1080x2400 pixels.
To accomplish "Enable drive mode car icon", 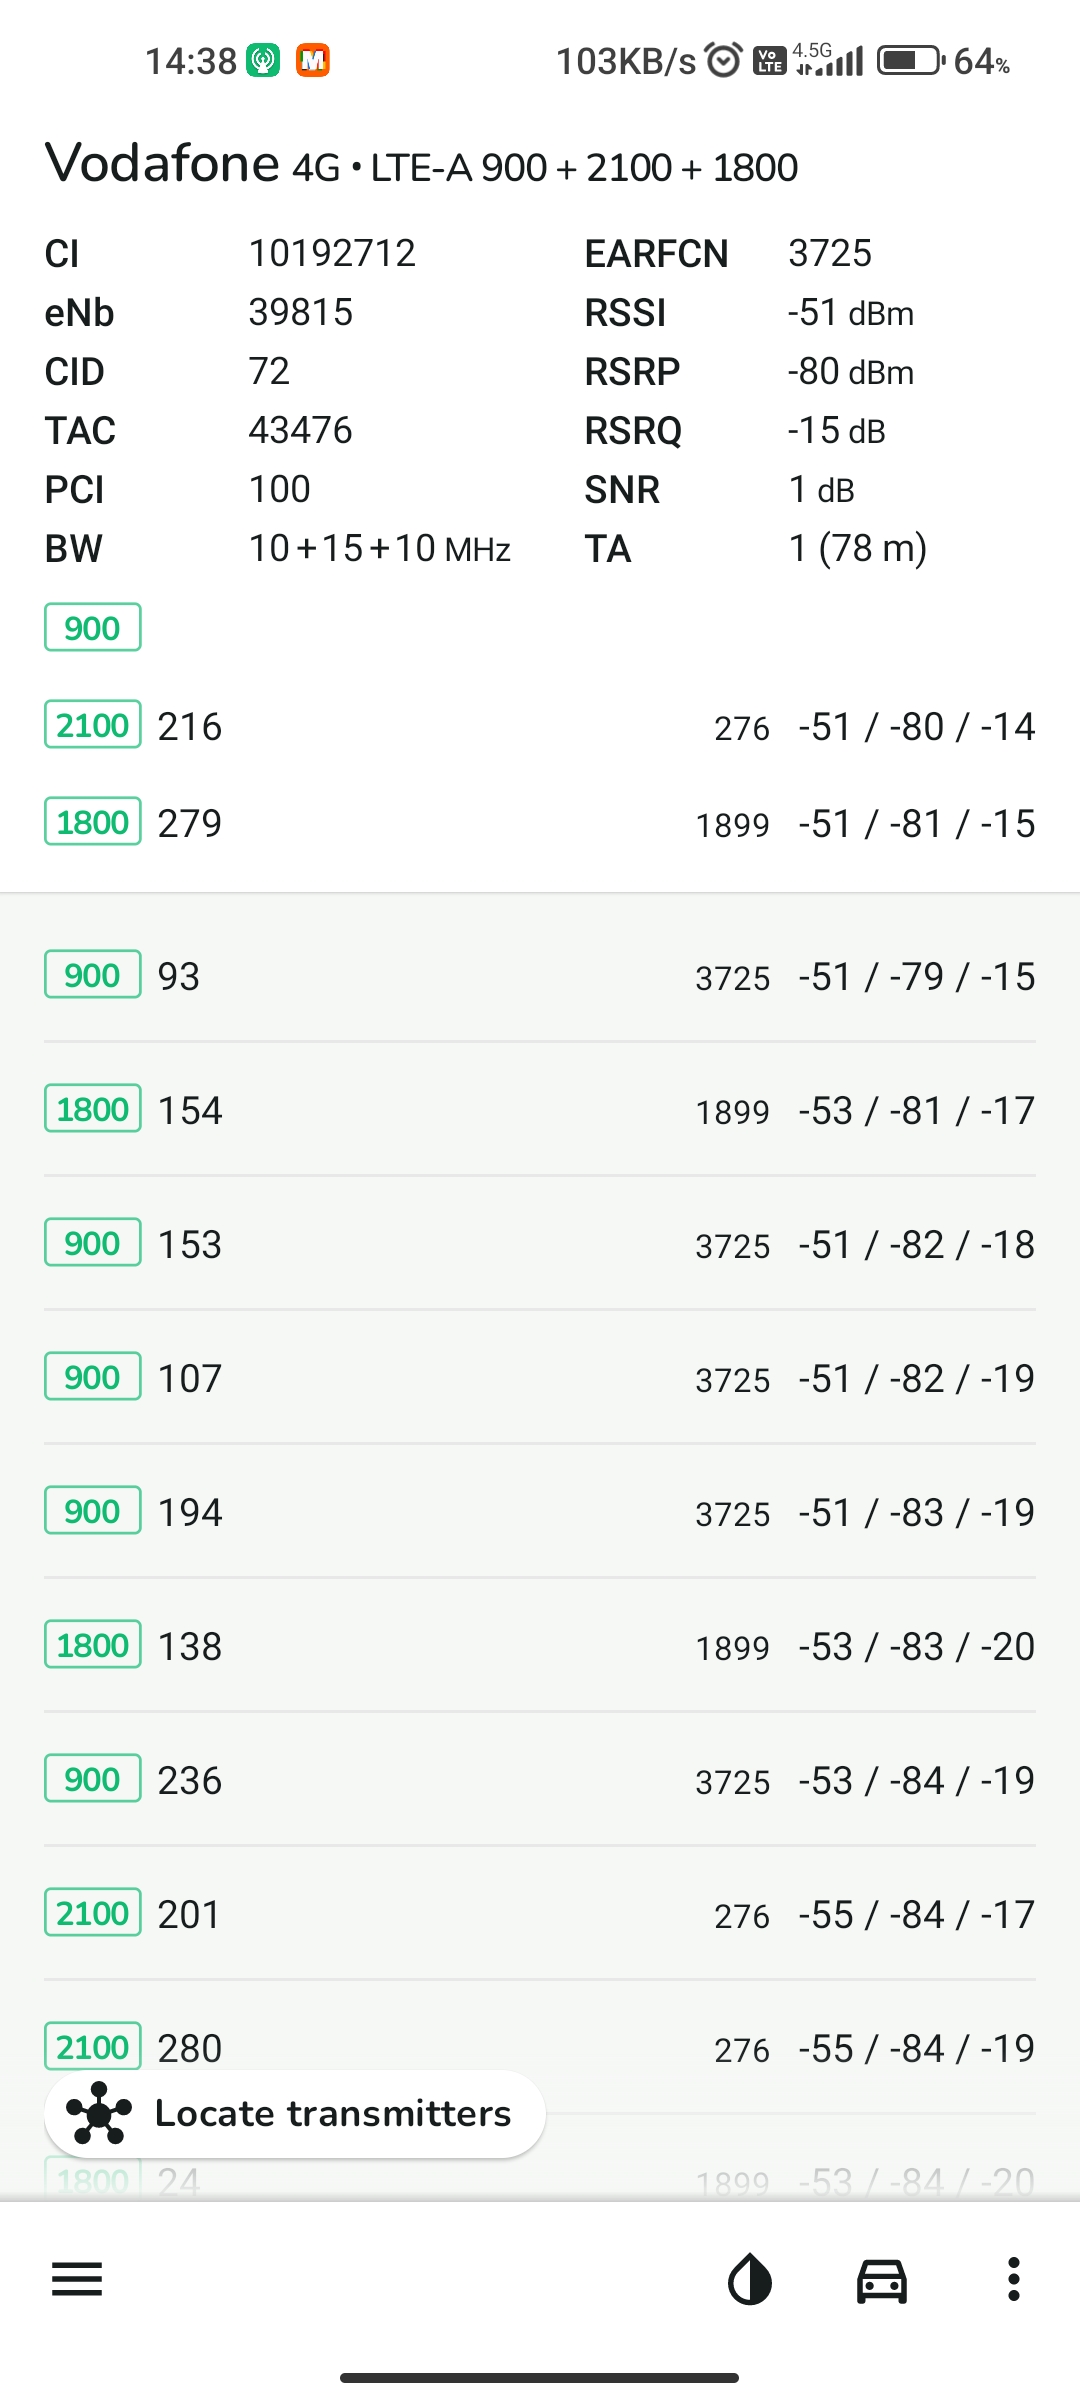I will 882,2280.
